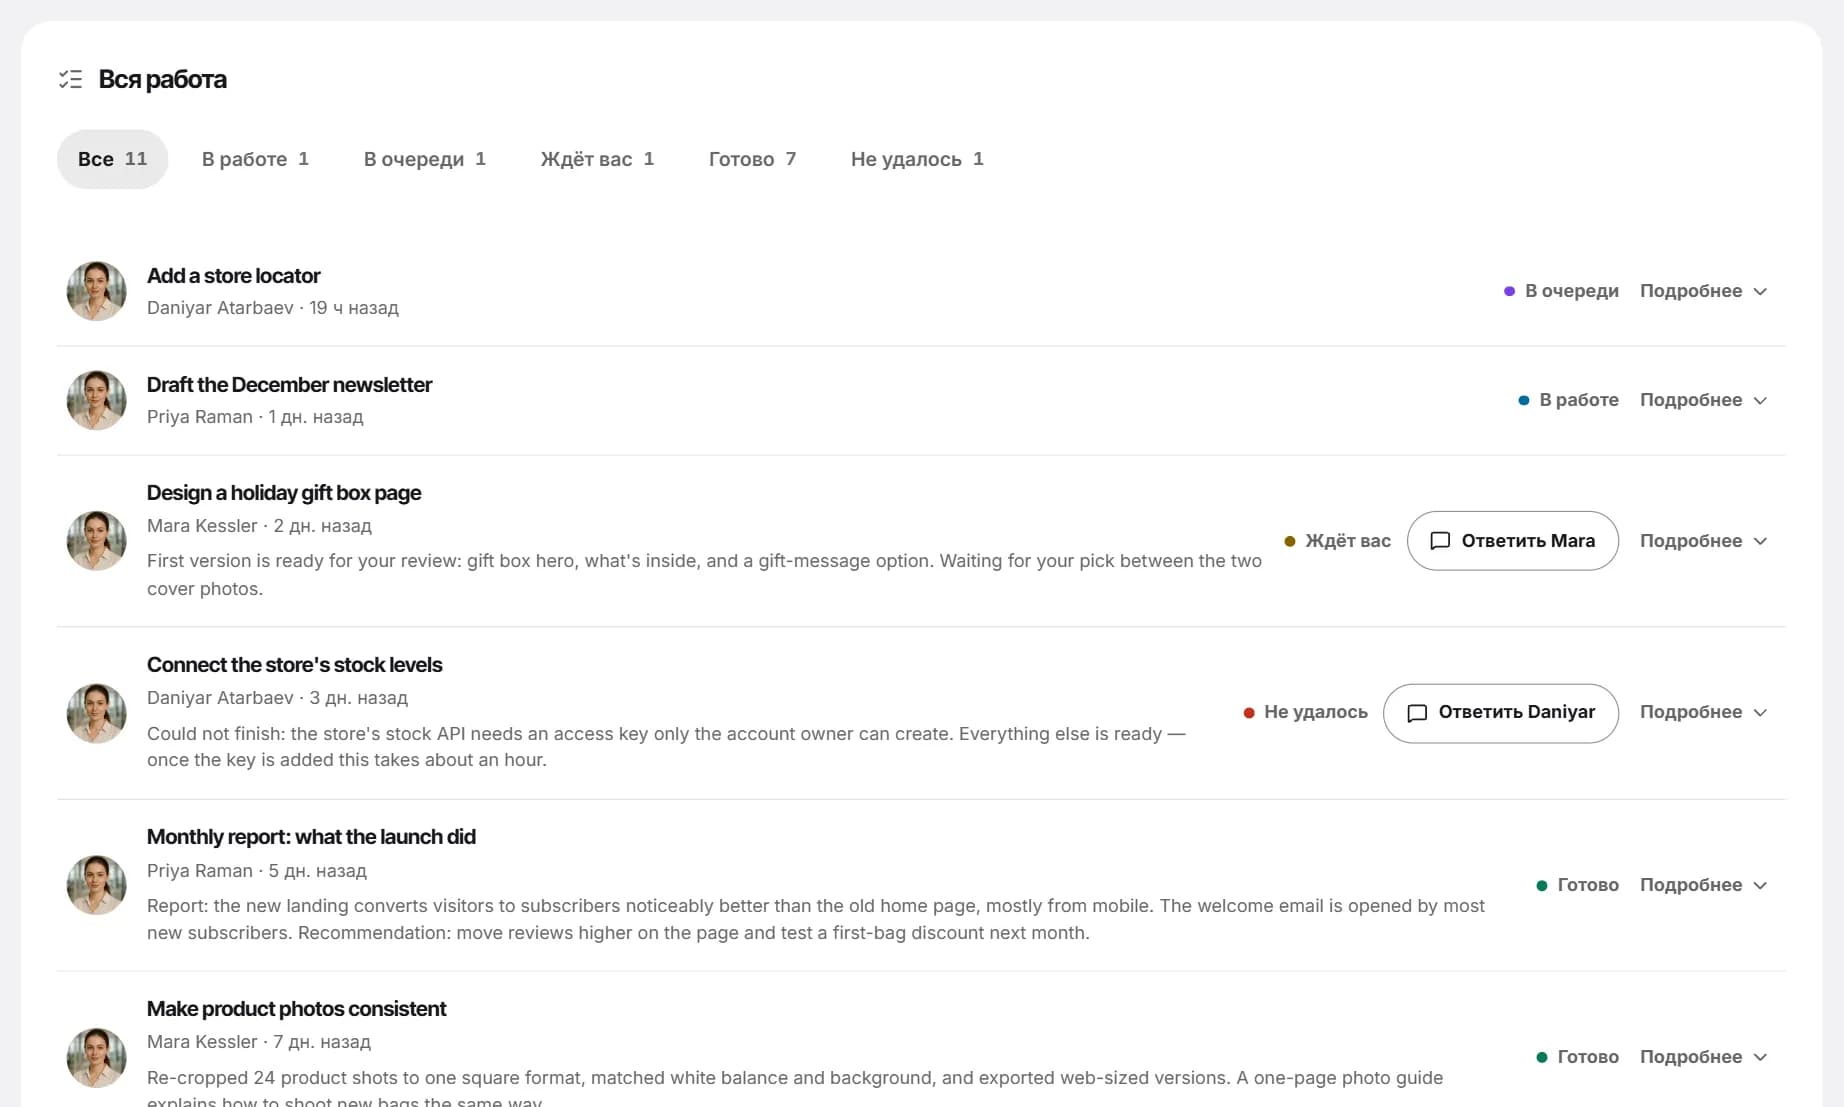1844x1107 pixels.
Task: Click 'Priya Raman · 5 дн. назад' text
Action: (257, 871)
